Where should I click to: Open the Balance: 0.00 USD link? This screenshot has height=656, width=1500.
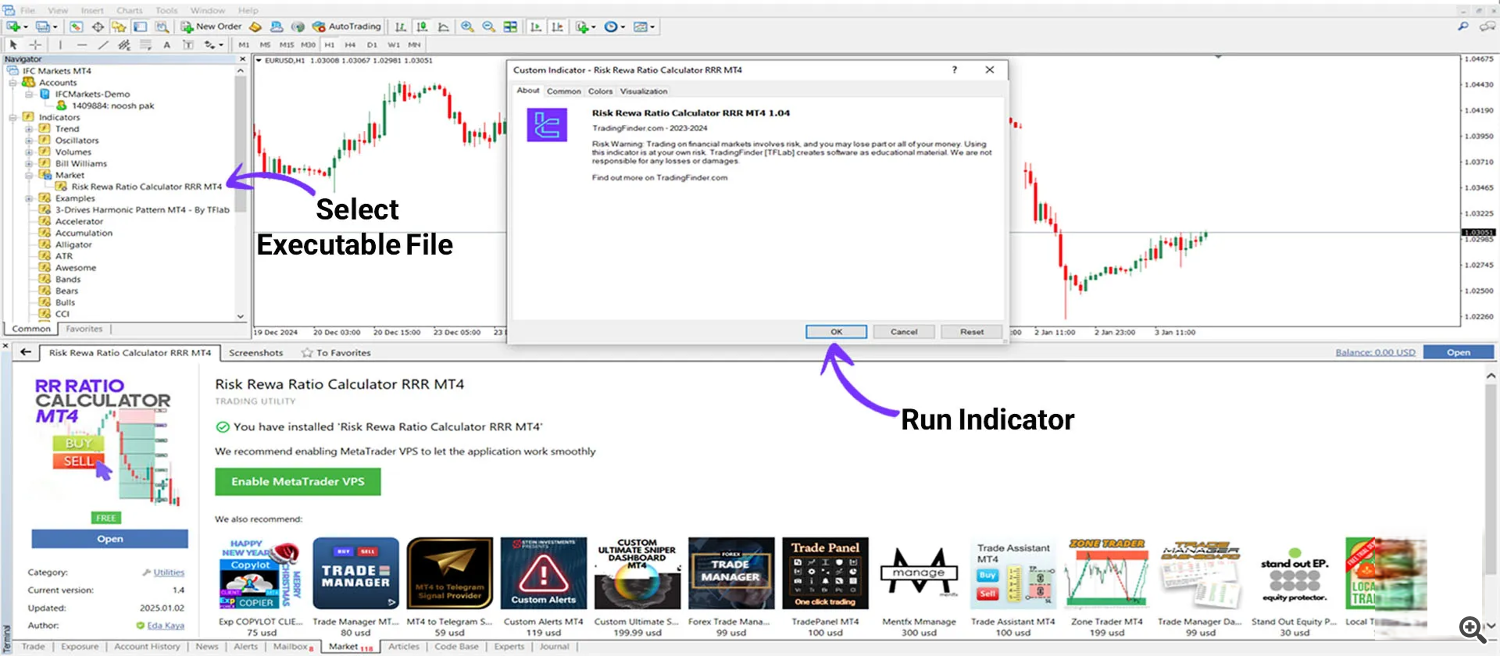1375,352
